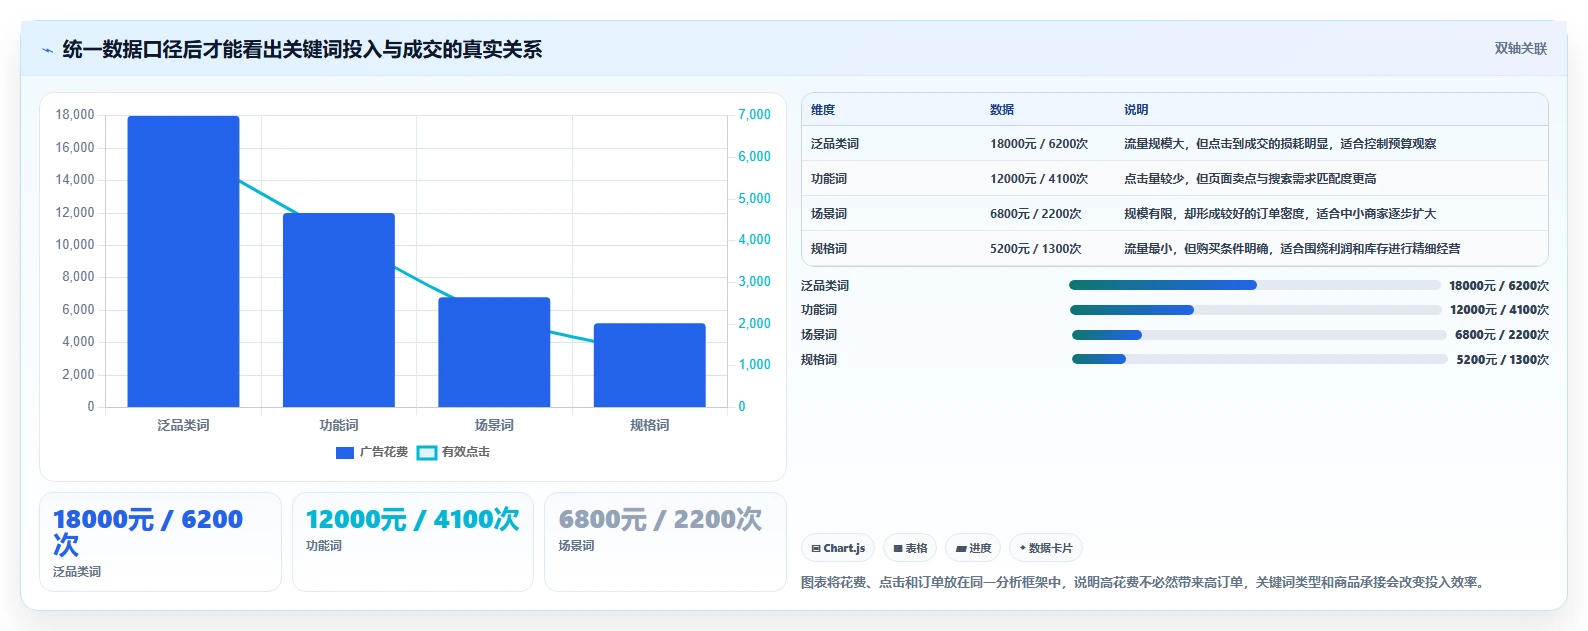Select the 数据卡片 tag chip

1046,548
